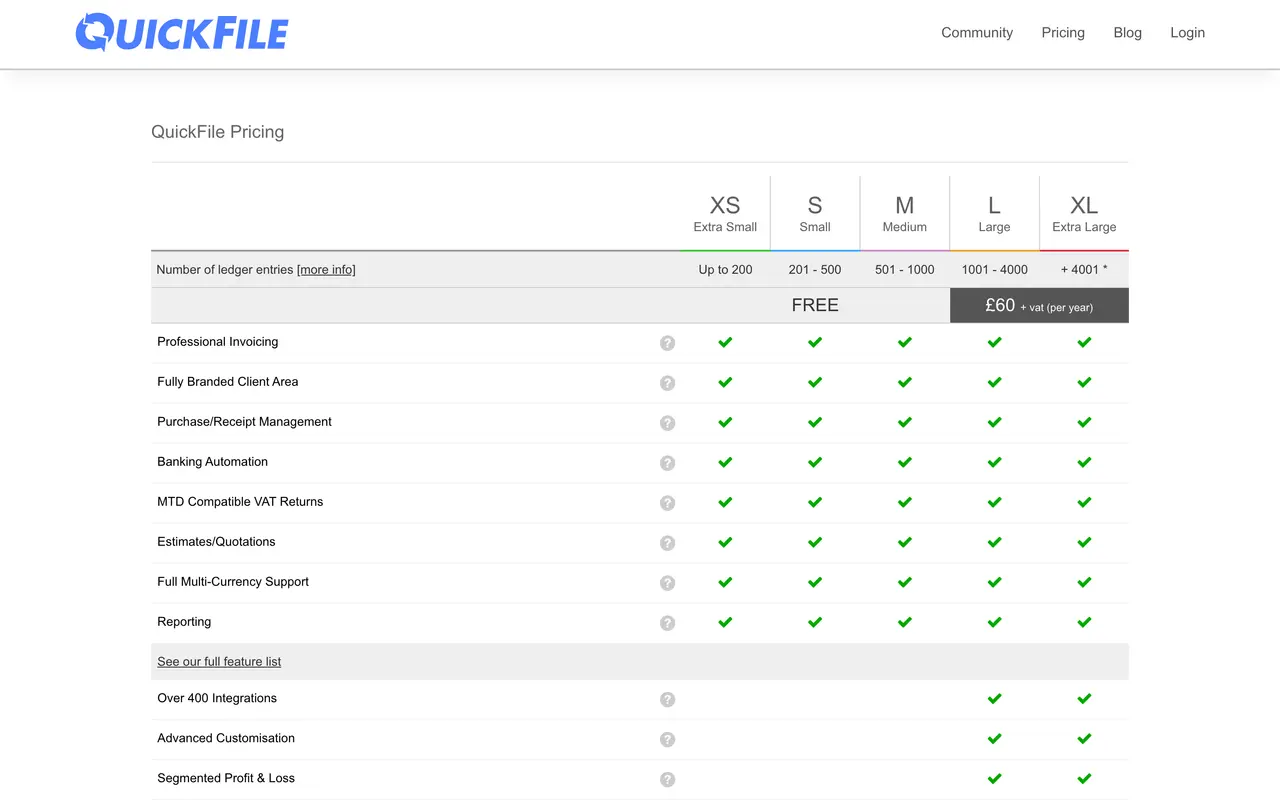The width and height of the screenshot is (1280, 800).
Task: Select the M Medium plan header
Action: pyautogui.click(x=905, y=213)
